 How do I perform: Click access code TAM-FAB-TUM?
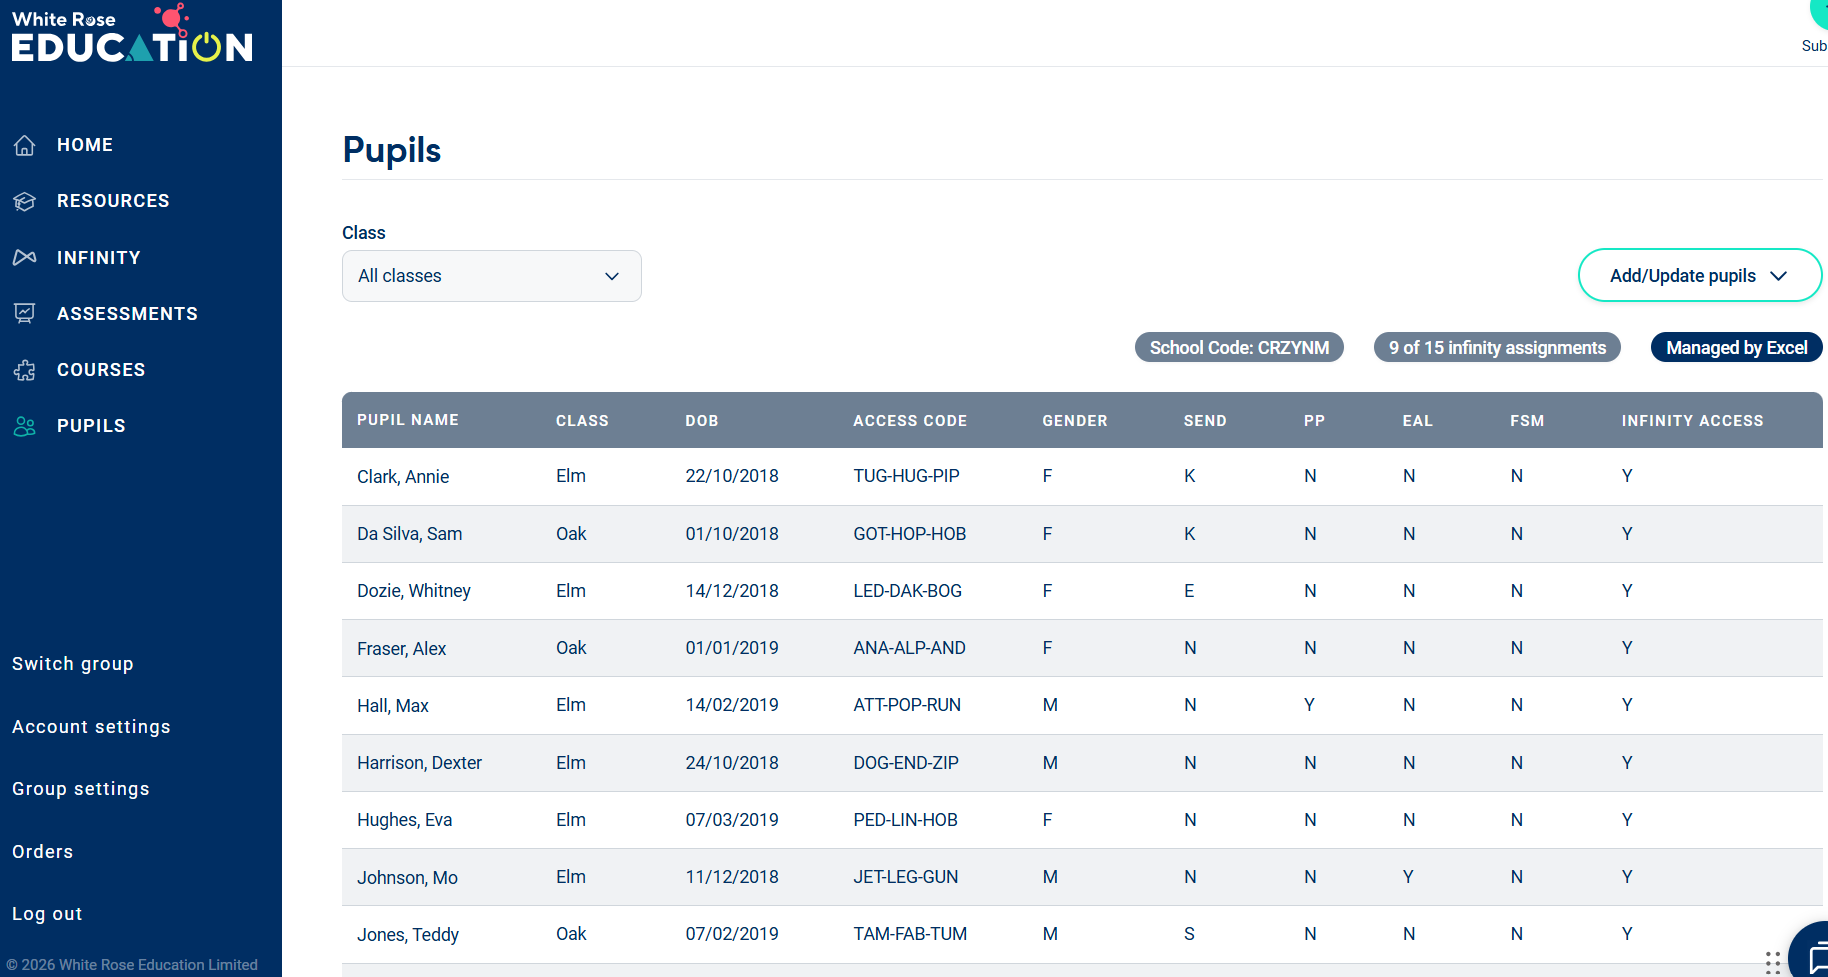(910, 934)
